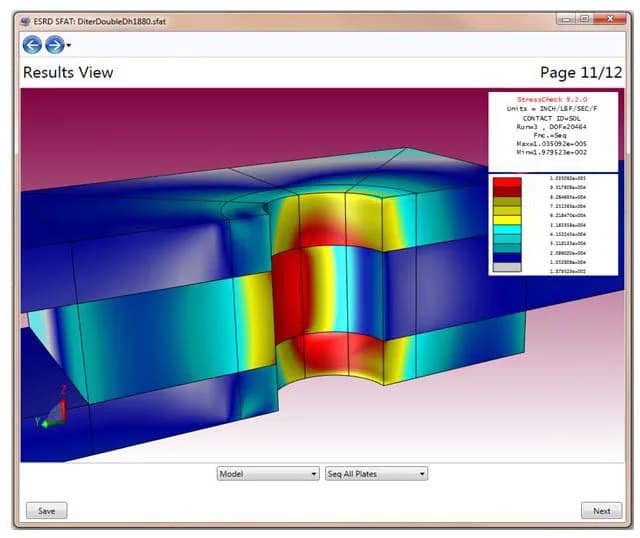640x538 pixels.
Task: Minimize the ESRD SFAT window
Action: point(563,18)
